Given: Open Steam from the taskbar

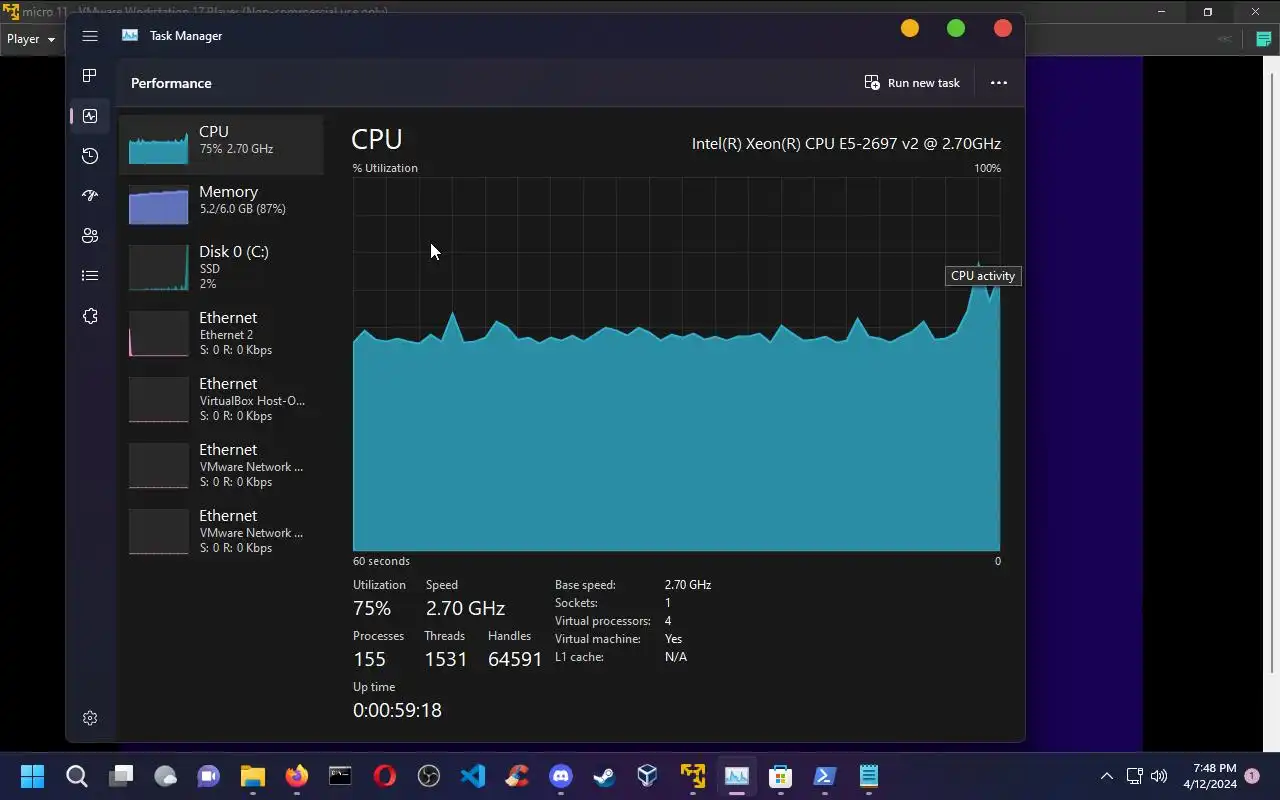Looking at the screenshot, I should tap(605, 776).
